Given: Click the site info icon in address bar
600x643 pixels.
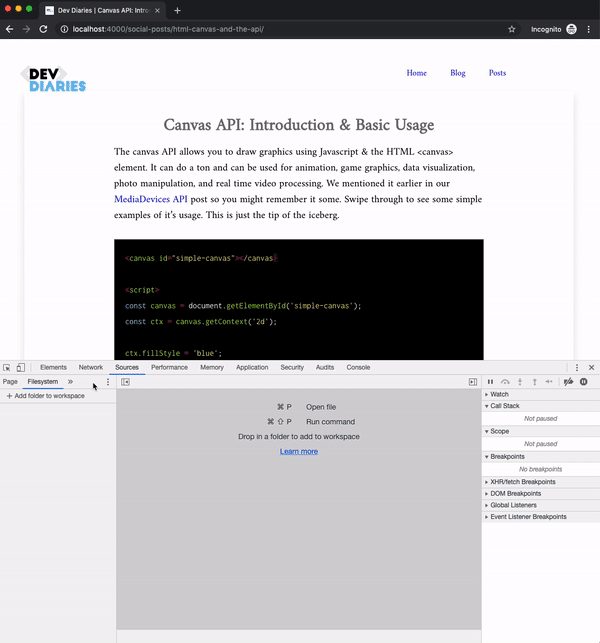Looking at the screenshot, I should click(x=64, y=29).
